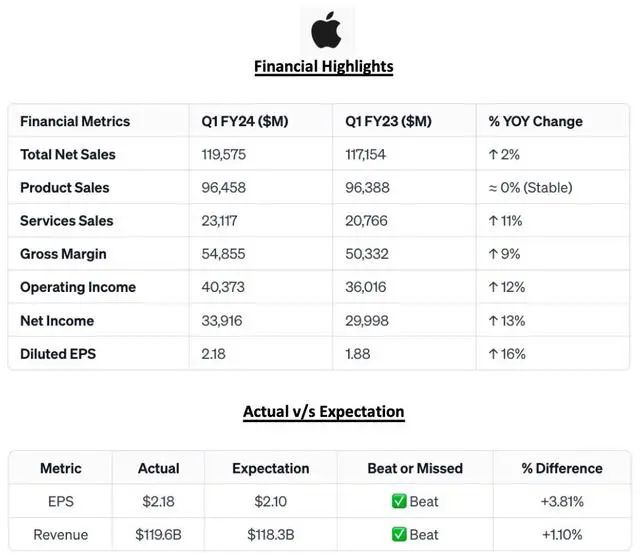Click the Beat or Missed column header
Viewport: 640px width, 555px height.
pos(415,468)
